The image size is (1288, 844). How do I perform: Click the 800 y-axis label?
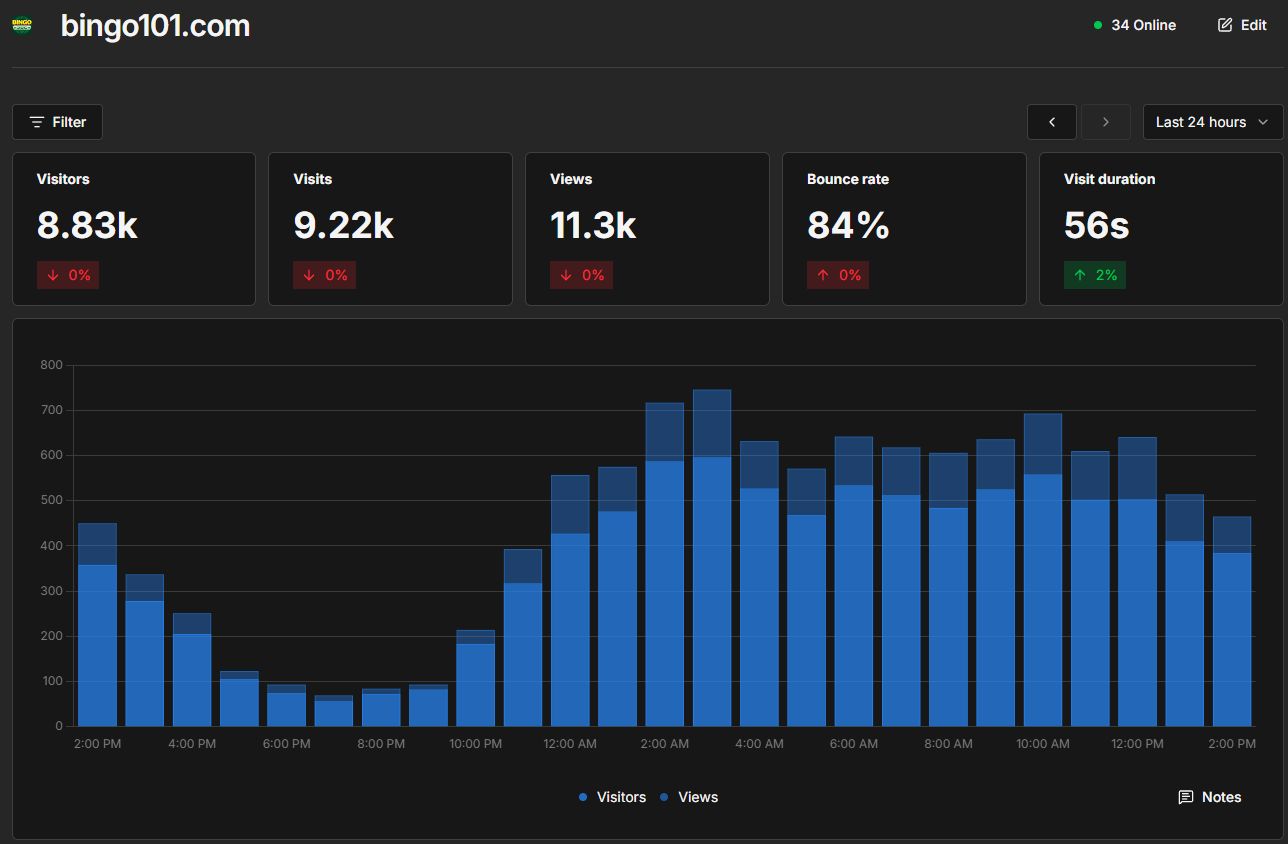tap(52, 365)
